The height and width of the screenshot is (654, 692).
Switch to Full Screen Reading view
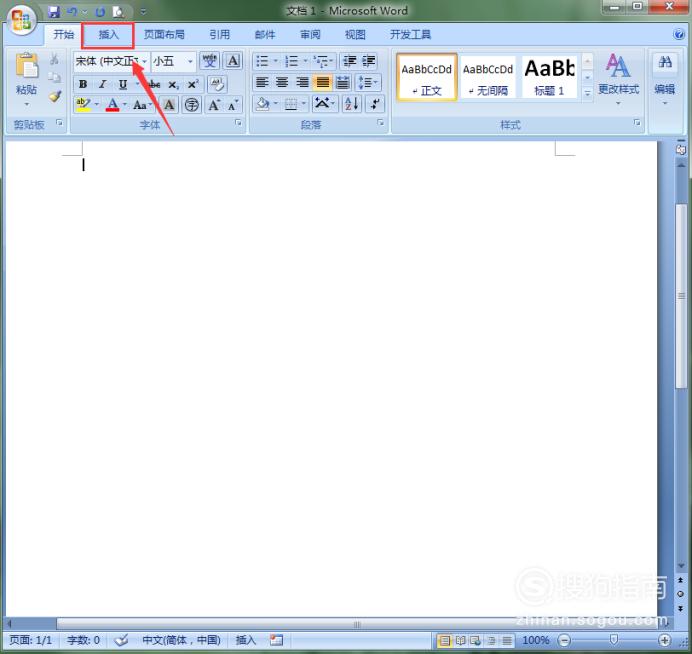click(x=460, y=640)
